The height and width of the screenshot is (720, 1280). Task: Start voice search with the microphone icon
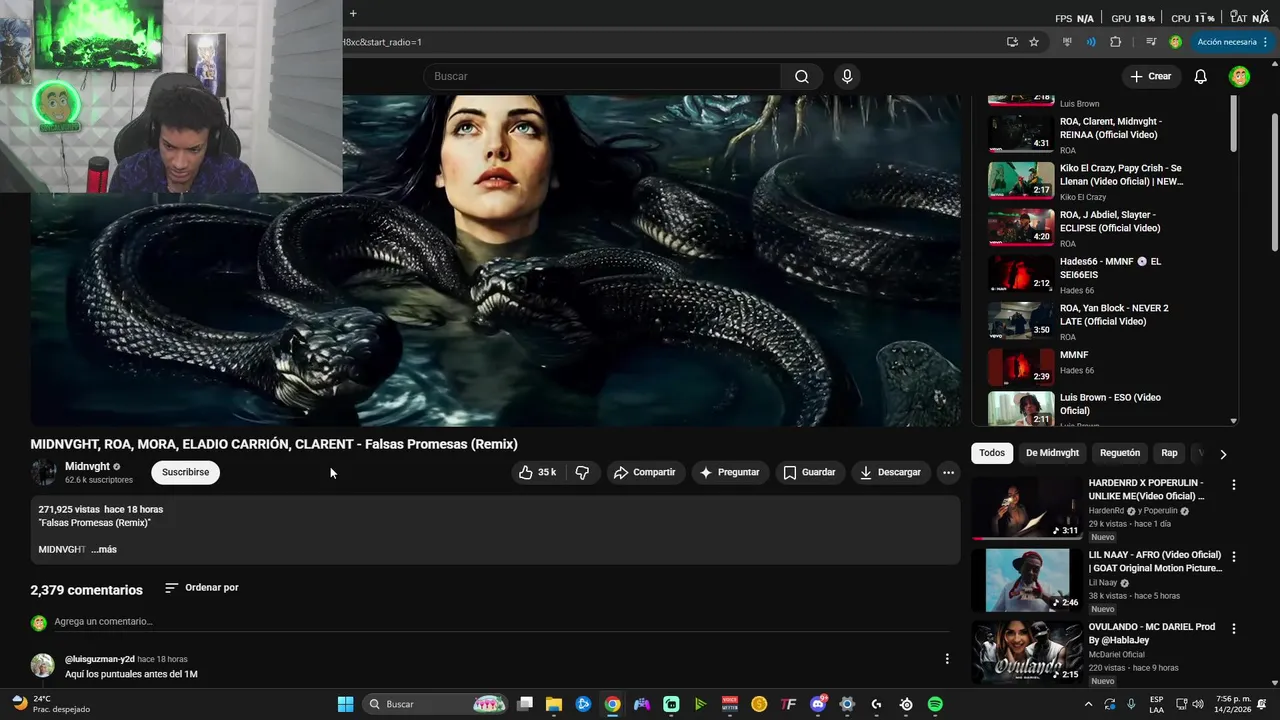(847, 76)
